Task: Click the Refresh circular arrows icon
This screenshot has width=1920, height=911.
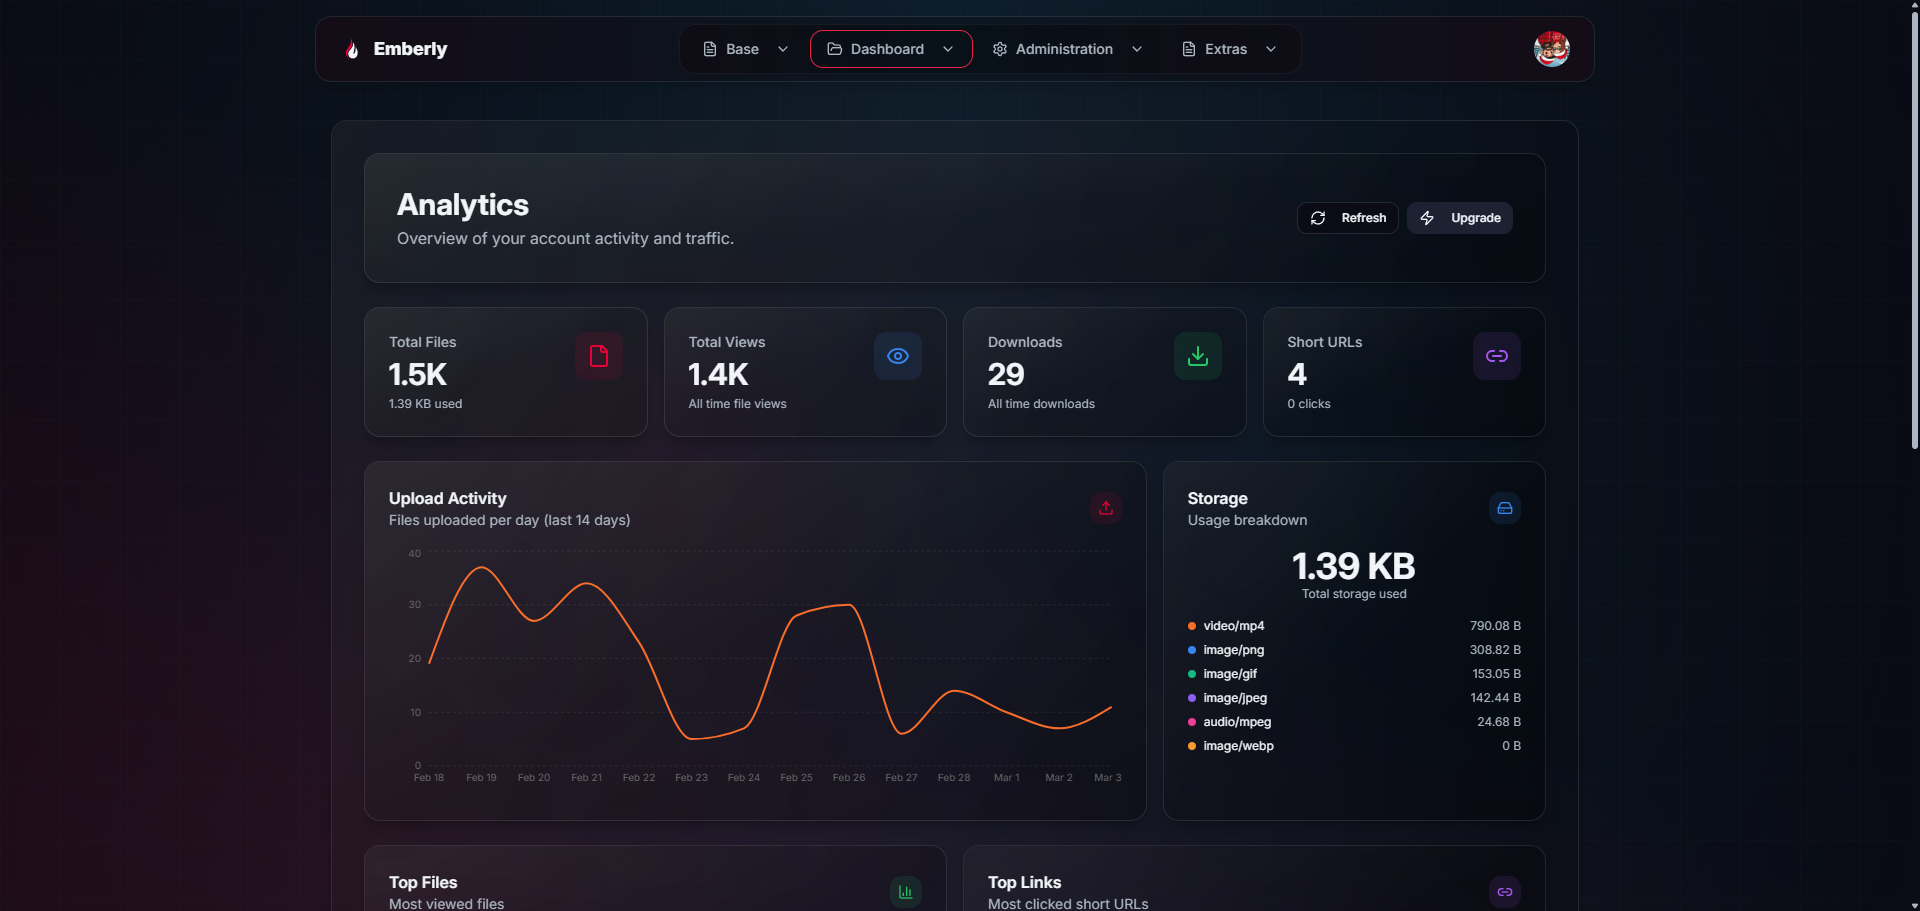Action: click(x=1318, y=218)
